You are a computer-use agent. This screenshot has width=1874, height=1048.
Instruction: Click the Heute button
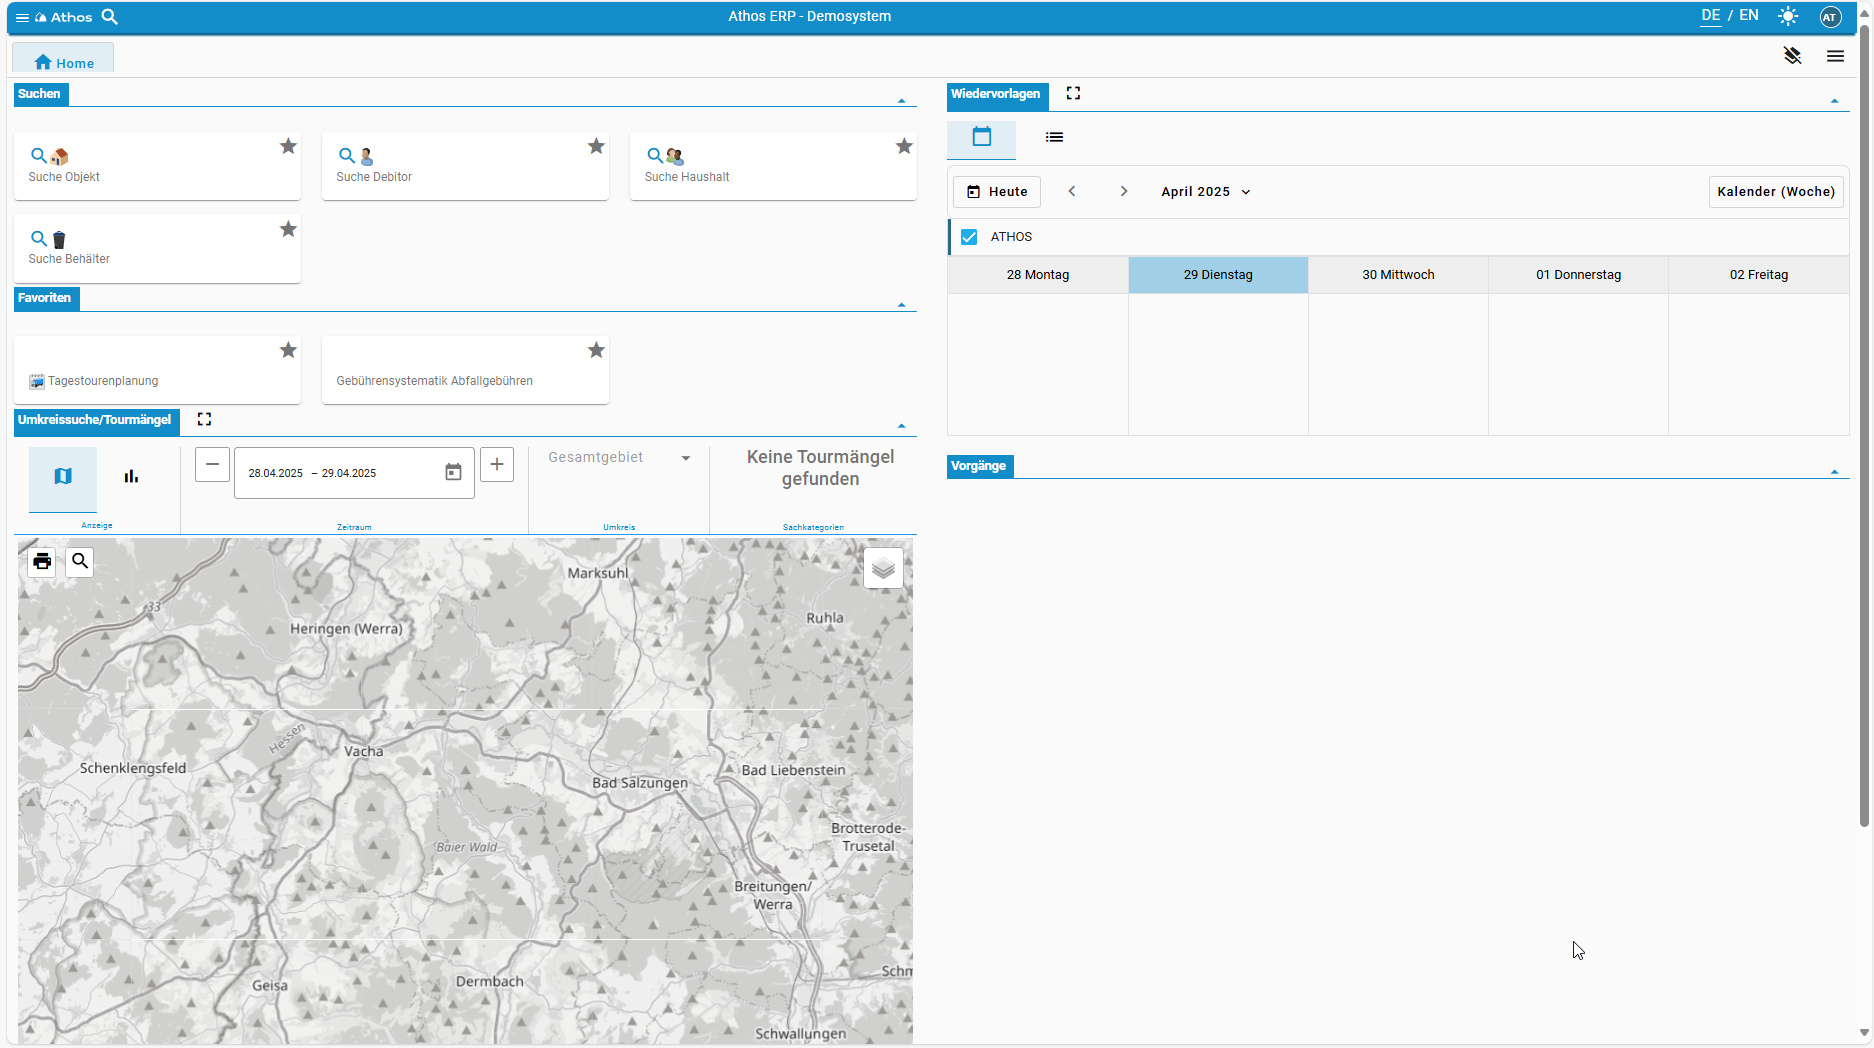tap(997, 192)
